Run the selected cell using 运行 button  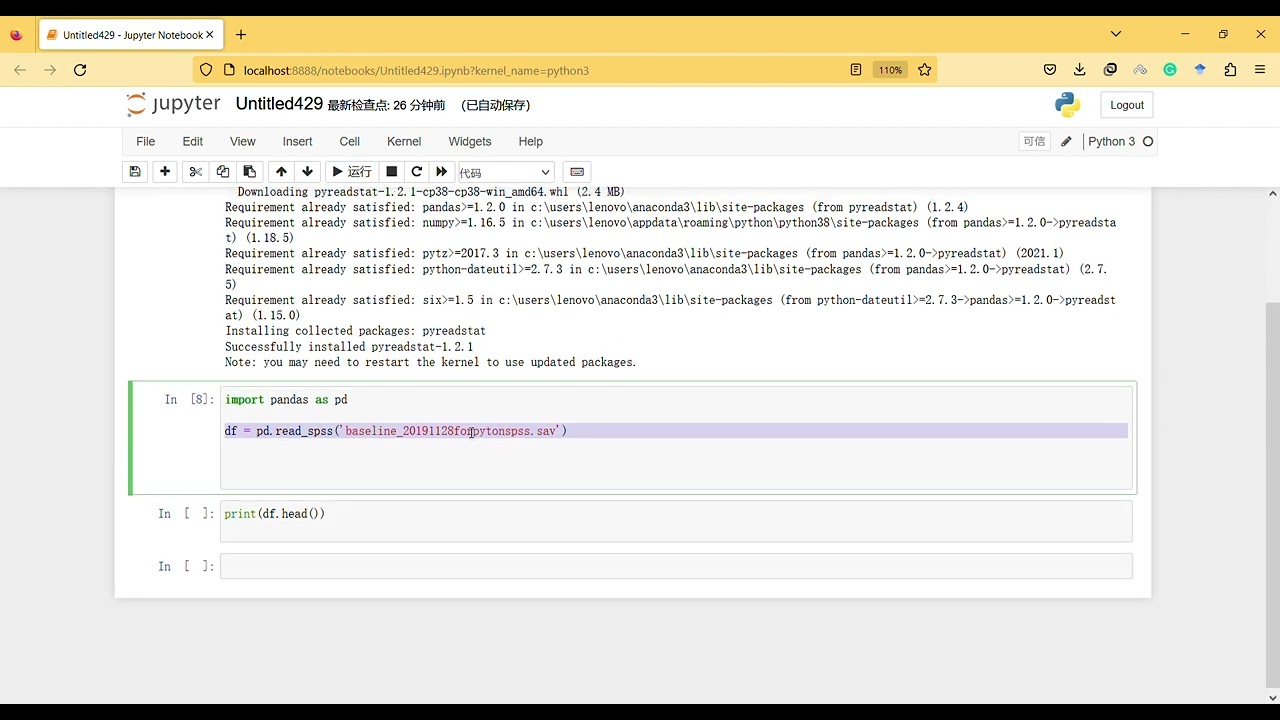tap(351, 172)
